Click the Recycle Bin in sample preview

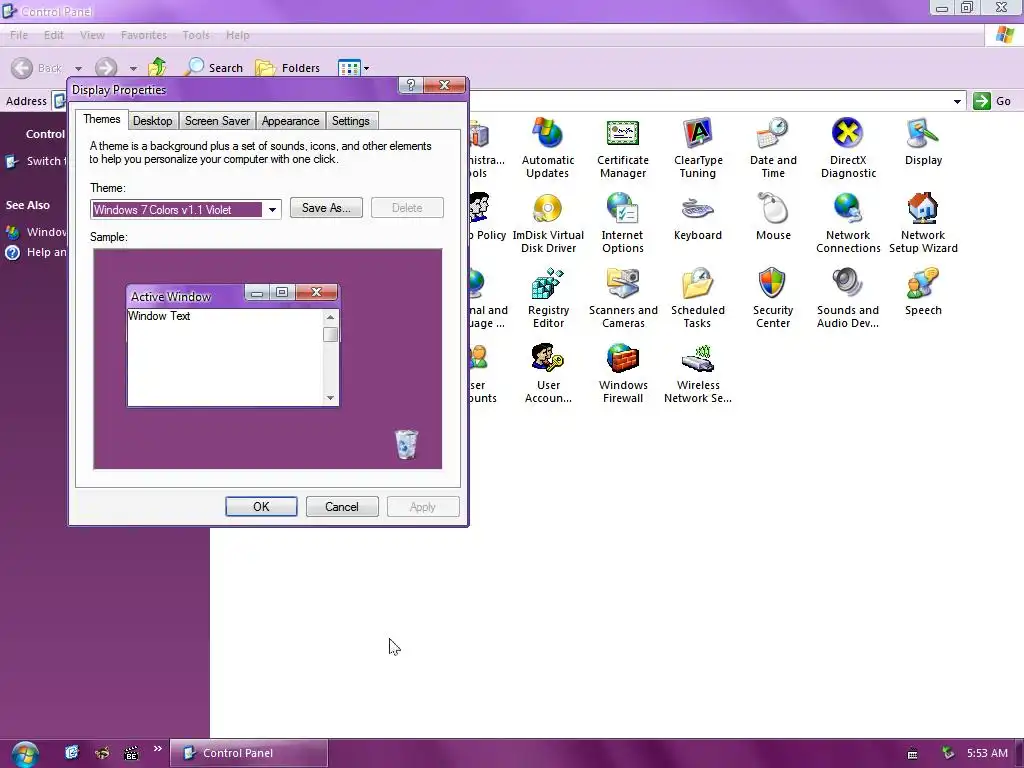click(x=406, y=444)
